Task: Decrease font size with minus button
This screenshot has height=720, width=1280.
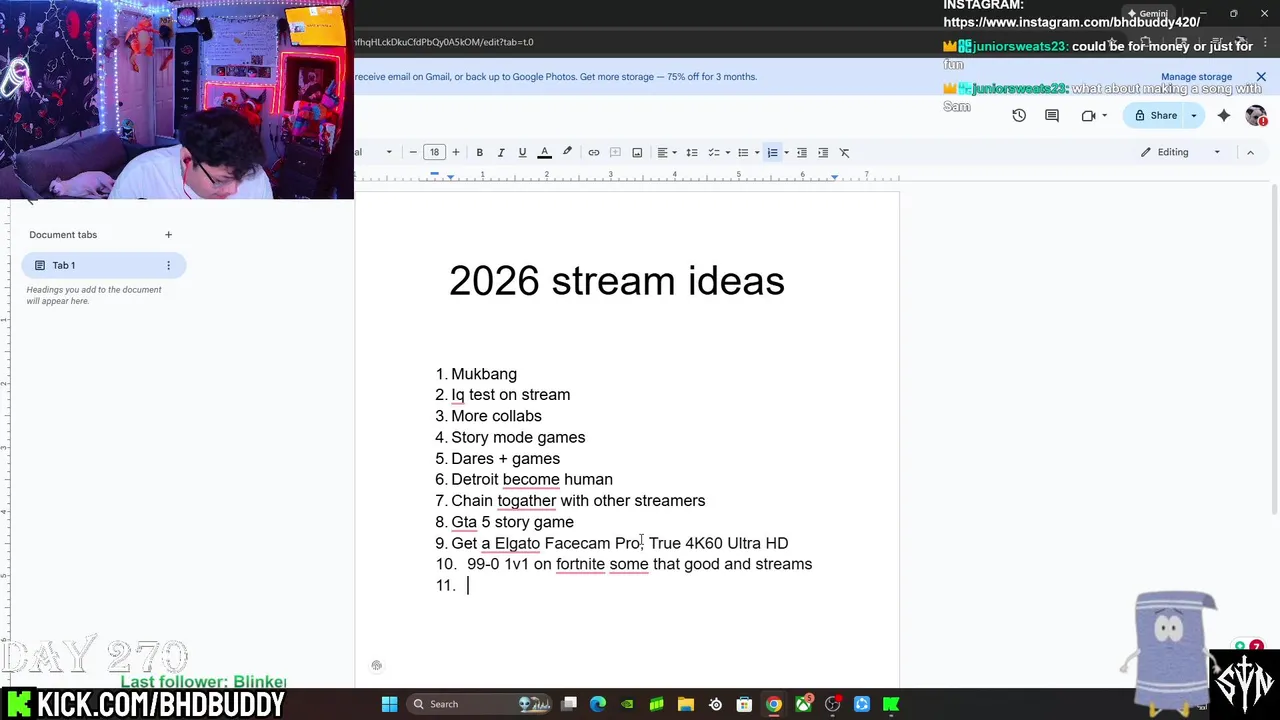Action: (x=413, y=152)
